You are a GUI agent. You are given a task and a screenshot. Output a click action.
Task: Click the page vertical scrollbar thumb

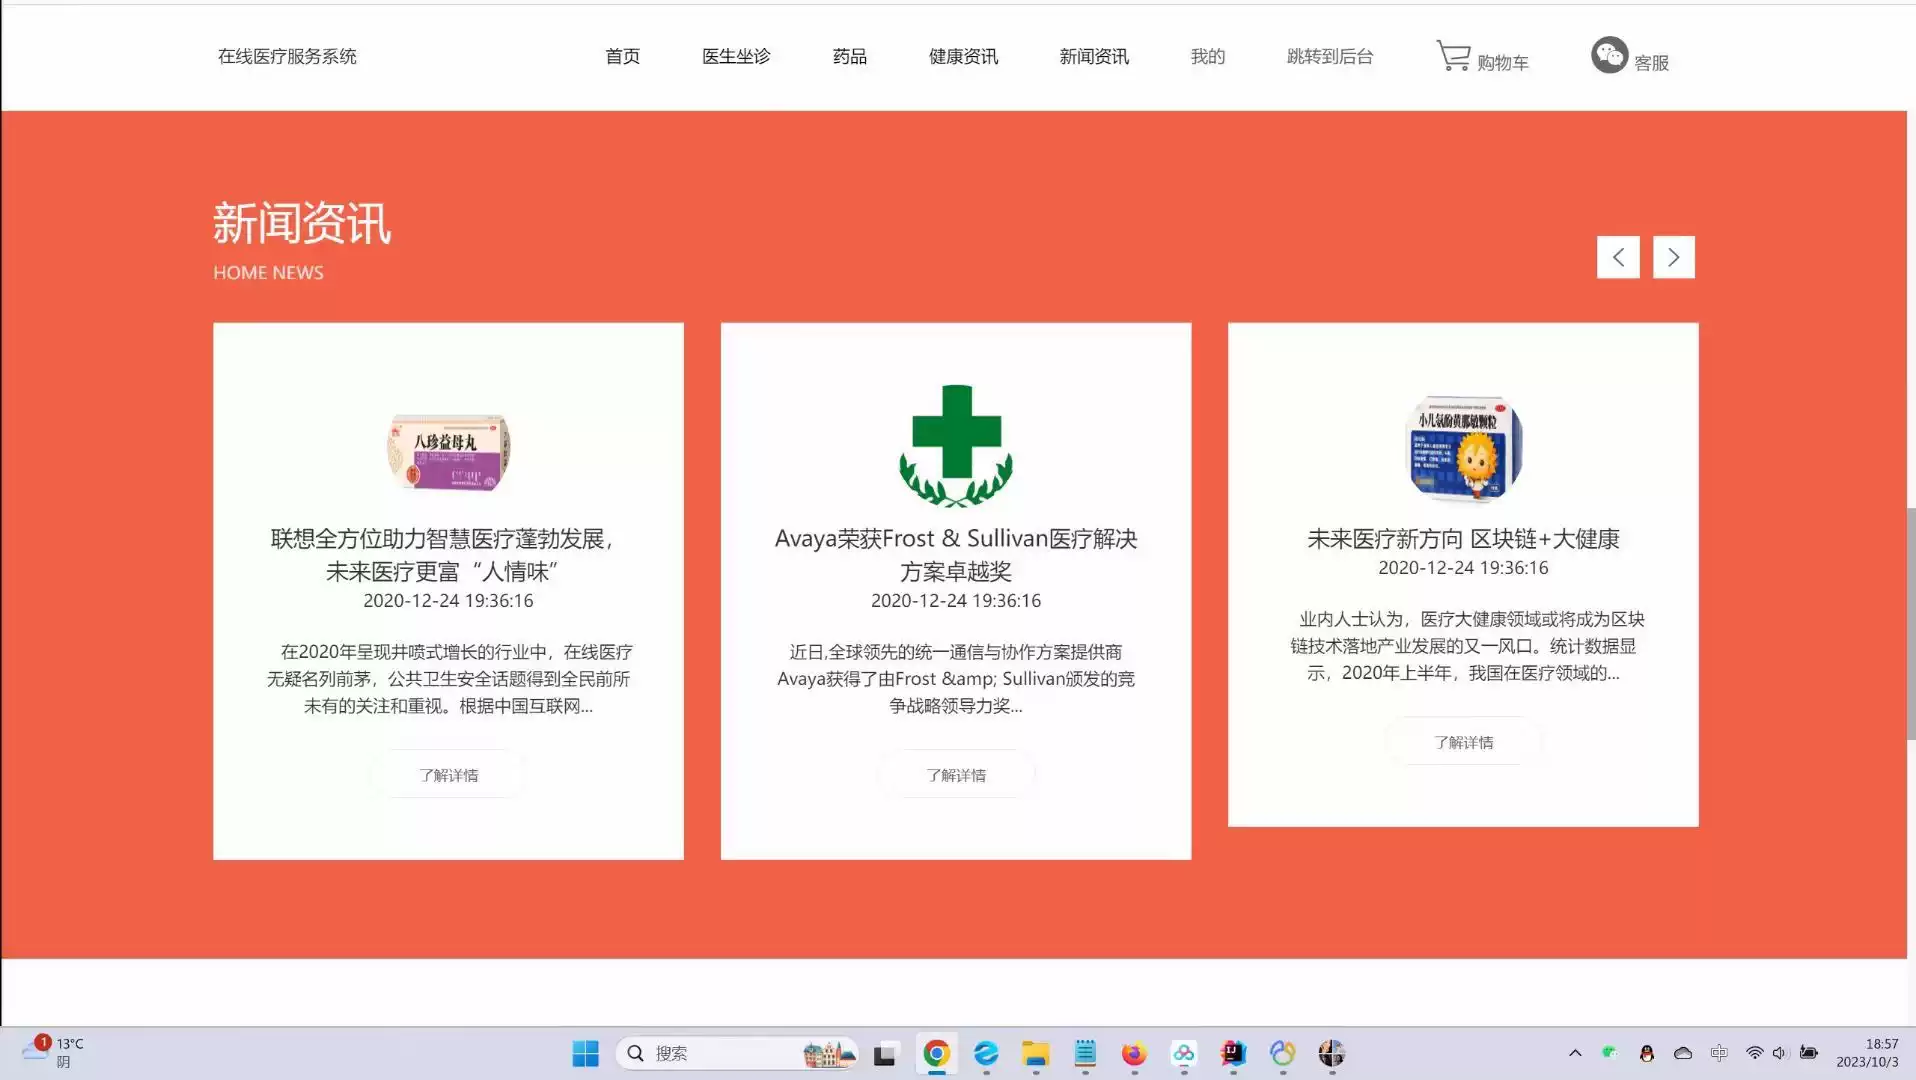tap(1910, 623)
